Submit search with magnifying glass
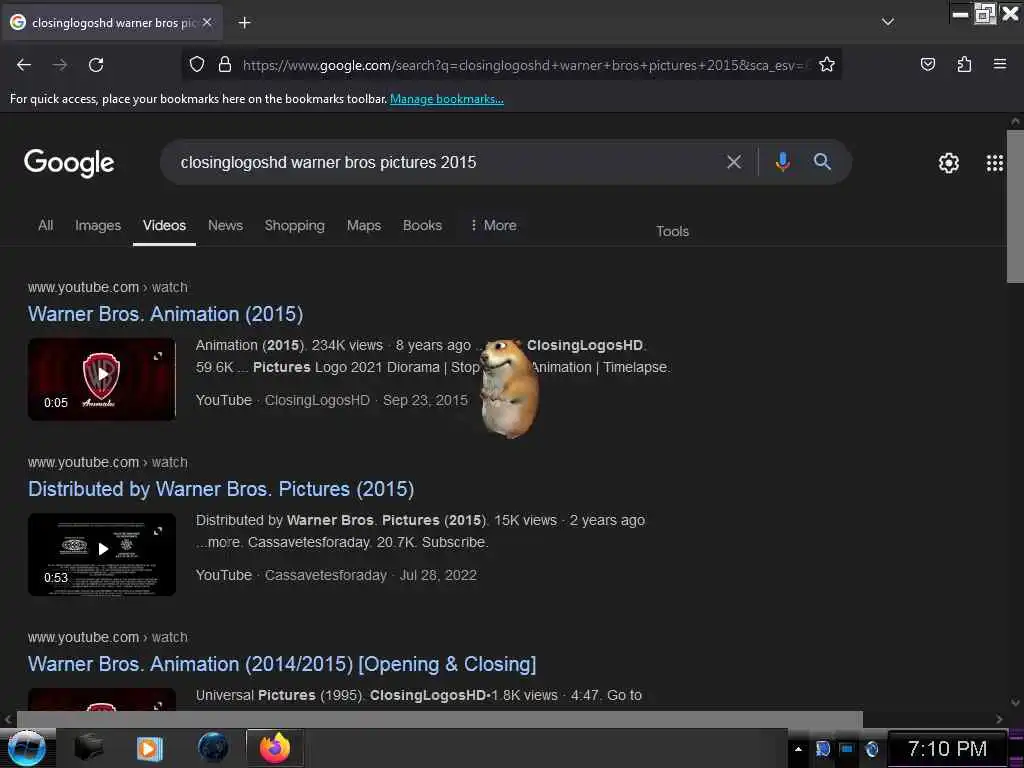Viewport: 1024px width, 768px height. [822, 162]
